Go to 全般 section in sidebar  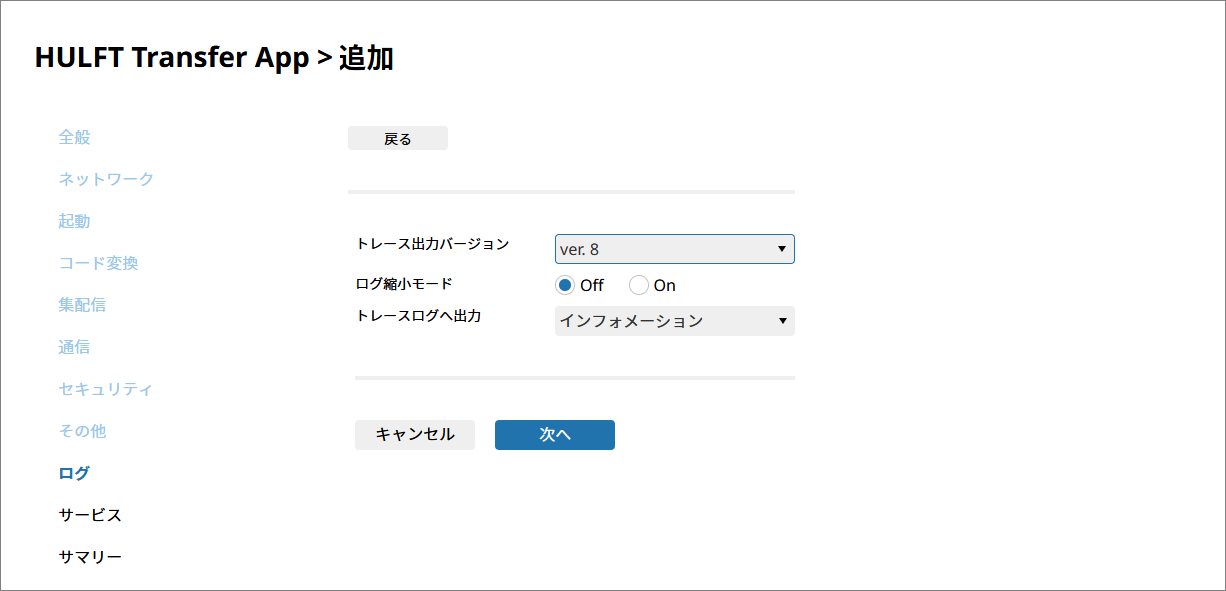click(x=74, y=137)
